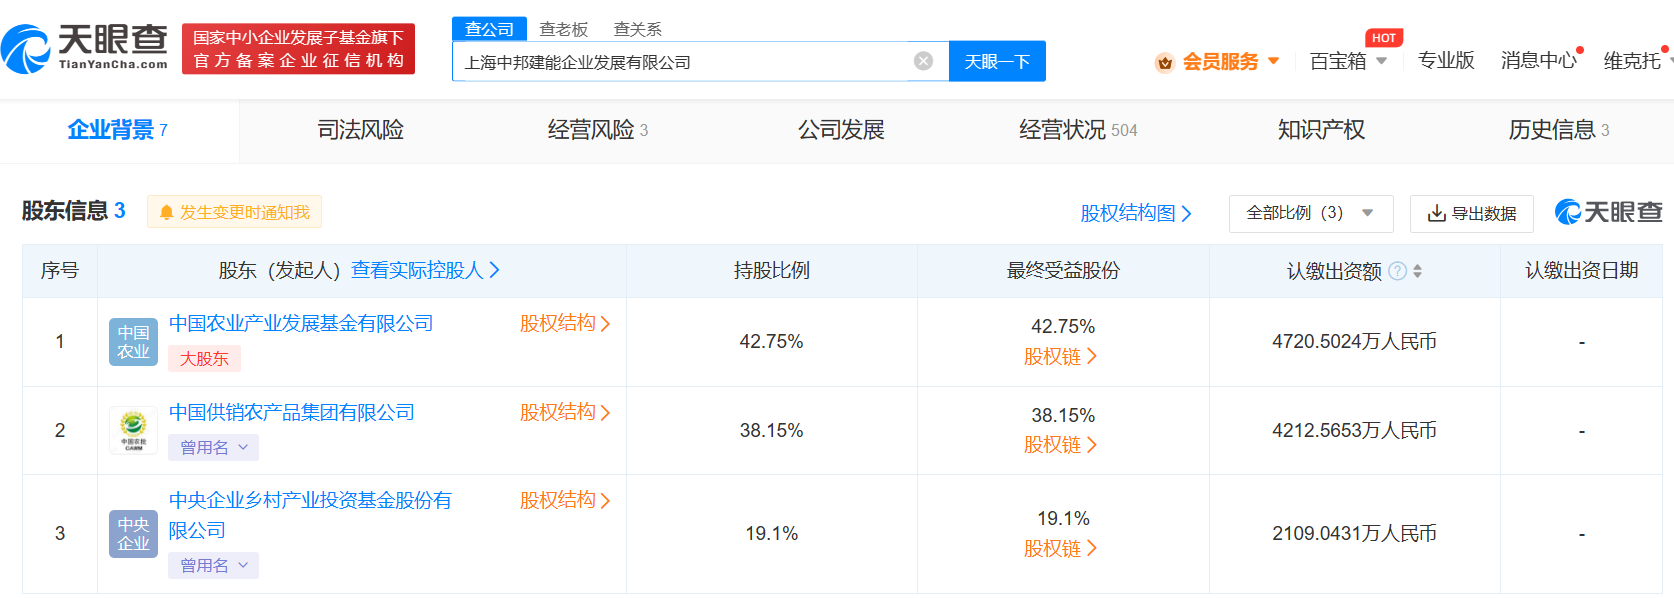Select the 历史信息 tab
The image size is (1674, 598).
pos(1559,130)
